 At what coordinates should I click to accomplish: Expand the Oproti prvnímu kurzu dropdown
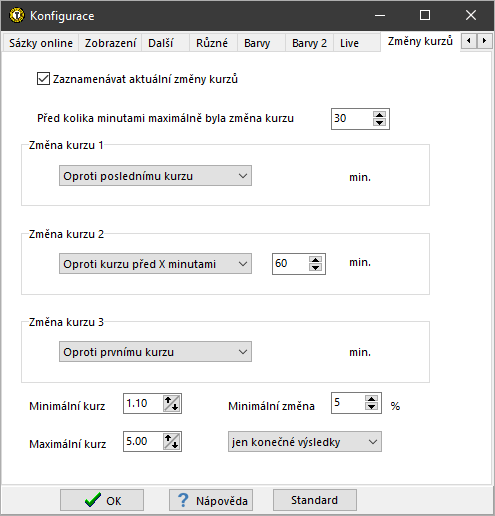(x=155, y=352)
